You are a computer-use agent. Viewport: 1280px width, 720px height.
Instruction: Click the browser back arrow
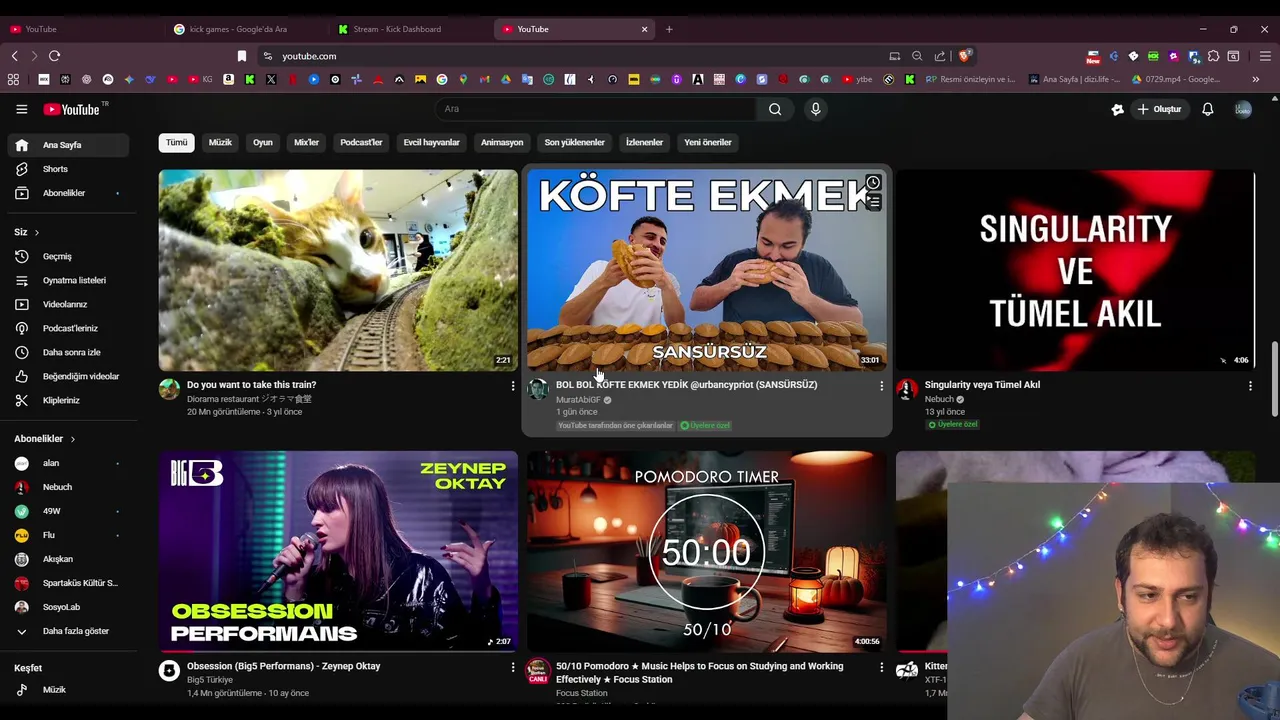pos(14,56)
